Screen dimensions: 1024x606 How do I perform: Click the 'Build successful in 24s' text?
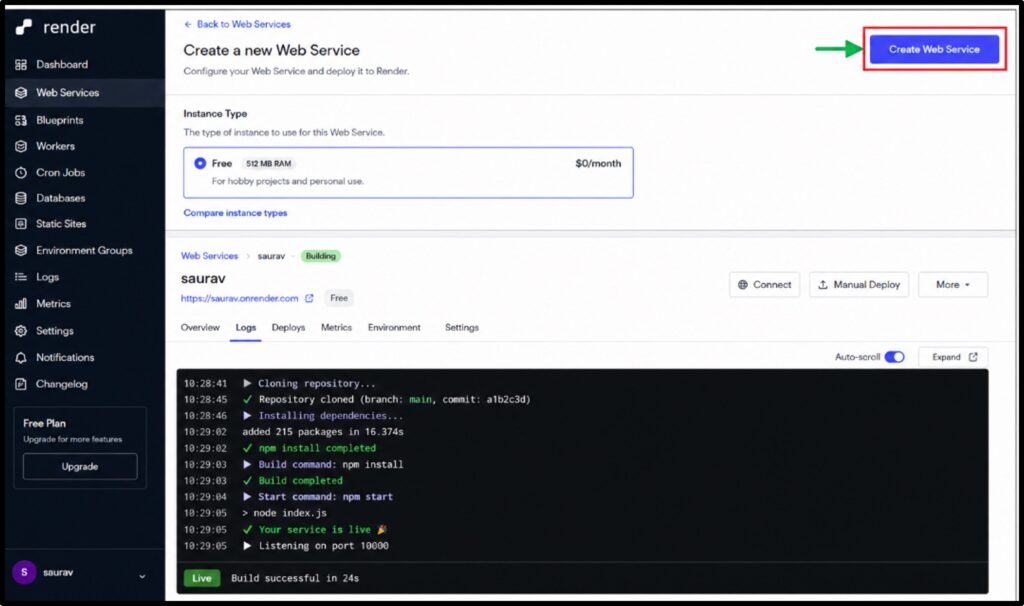(295, 578)
